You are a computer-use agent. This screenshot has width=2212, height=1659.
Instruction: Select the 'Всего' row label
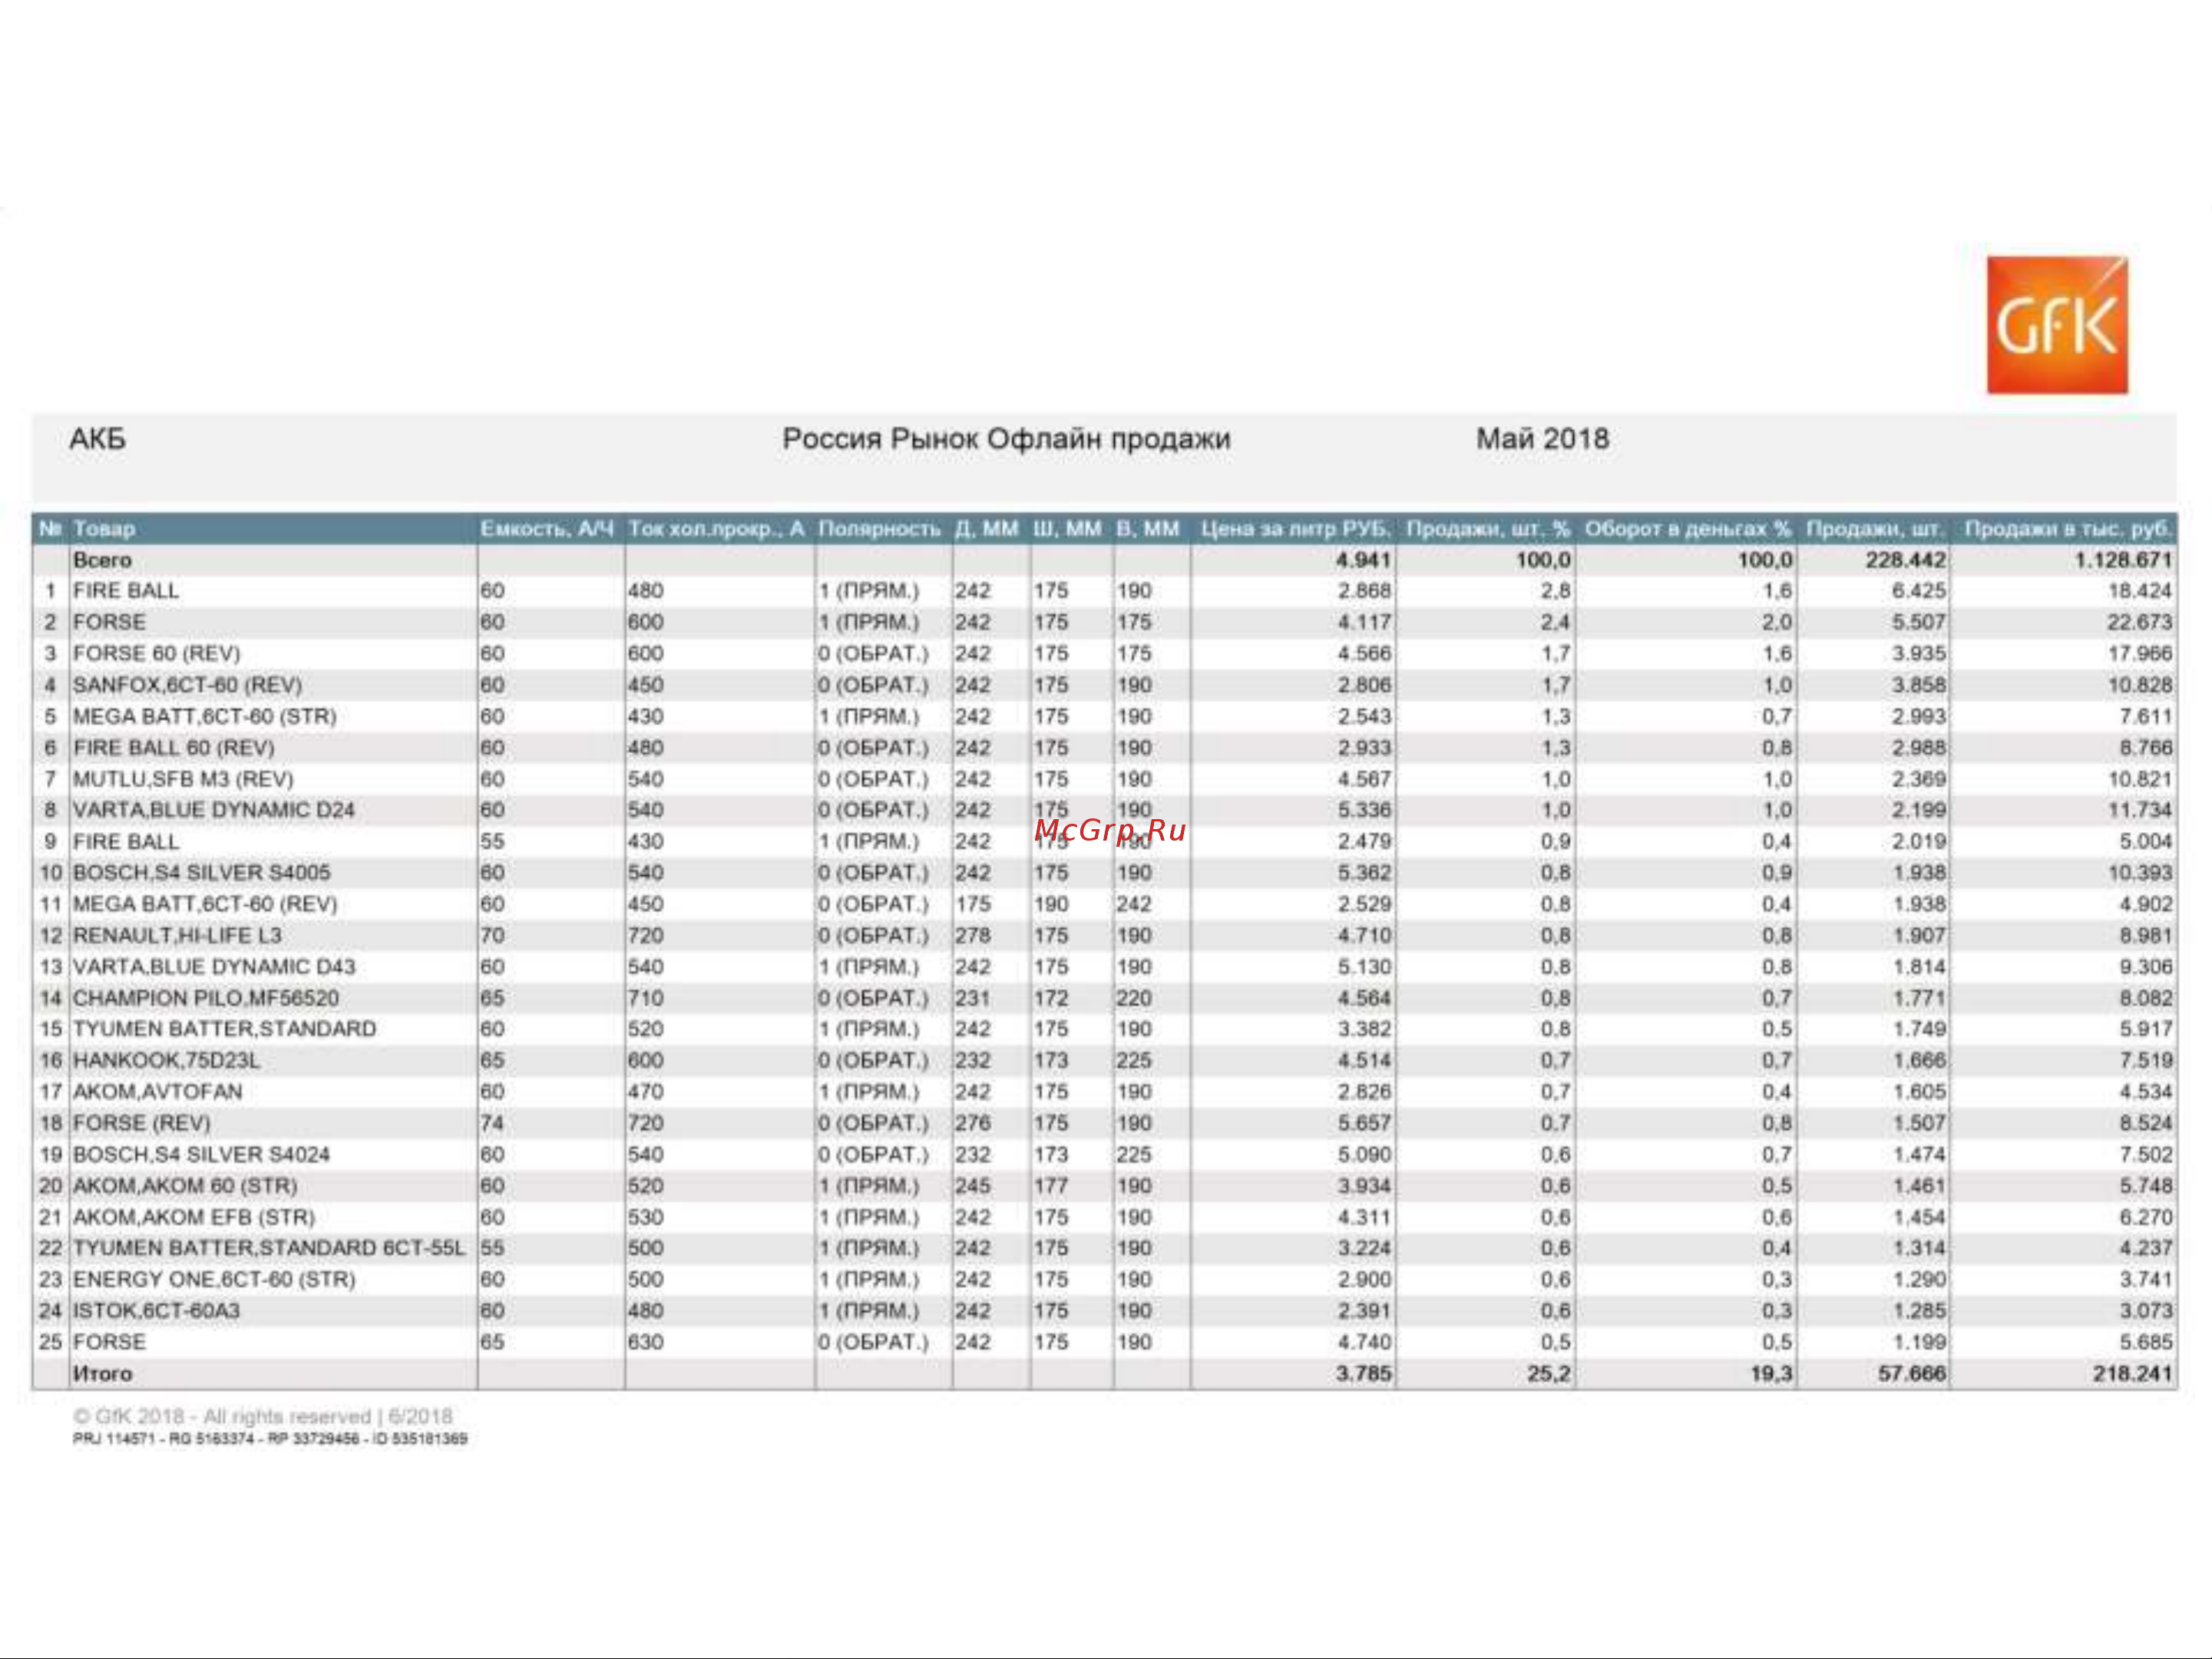pyautogui.click(x=102, y=560)
